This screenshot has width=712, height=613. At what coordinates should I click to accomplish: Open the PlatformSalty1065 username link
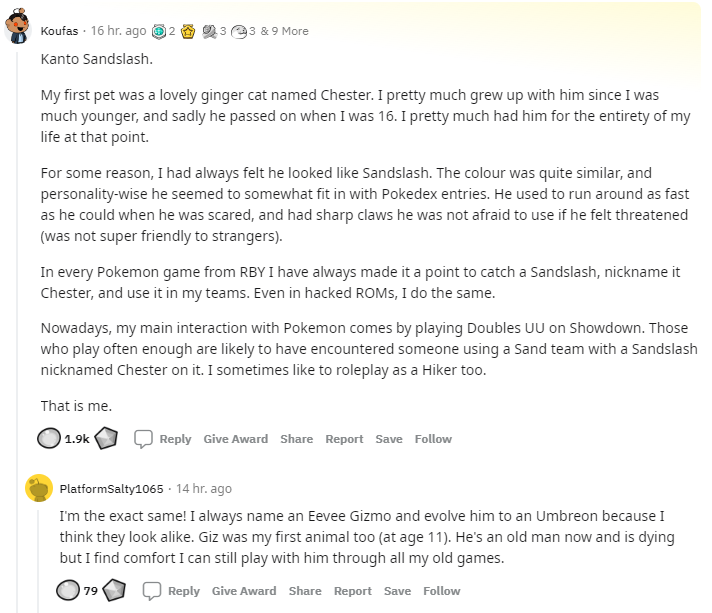click(x=111, y=489)
